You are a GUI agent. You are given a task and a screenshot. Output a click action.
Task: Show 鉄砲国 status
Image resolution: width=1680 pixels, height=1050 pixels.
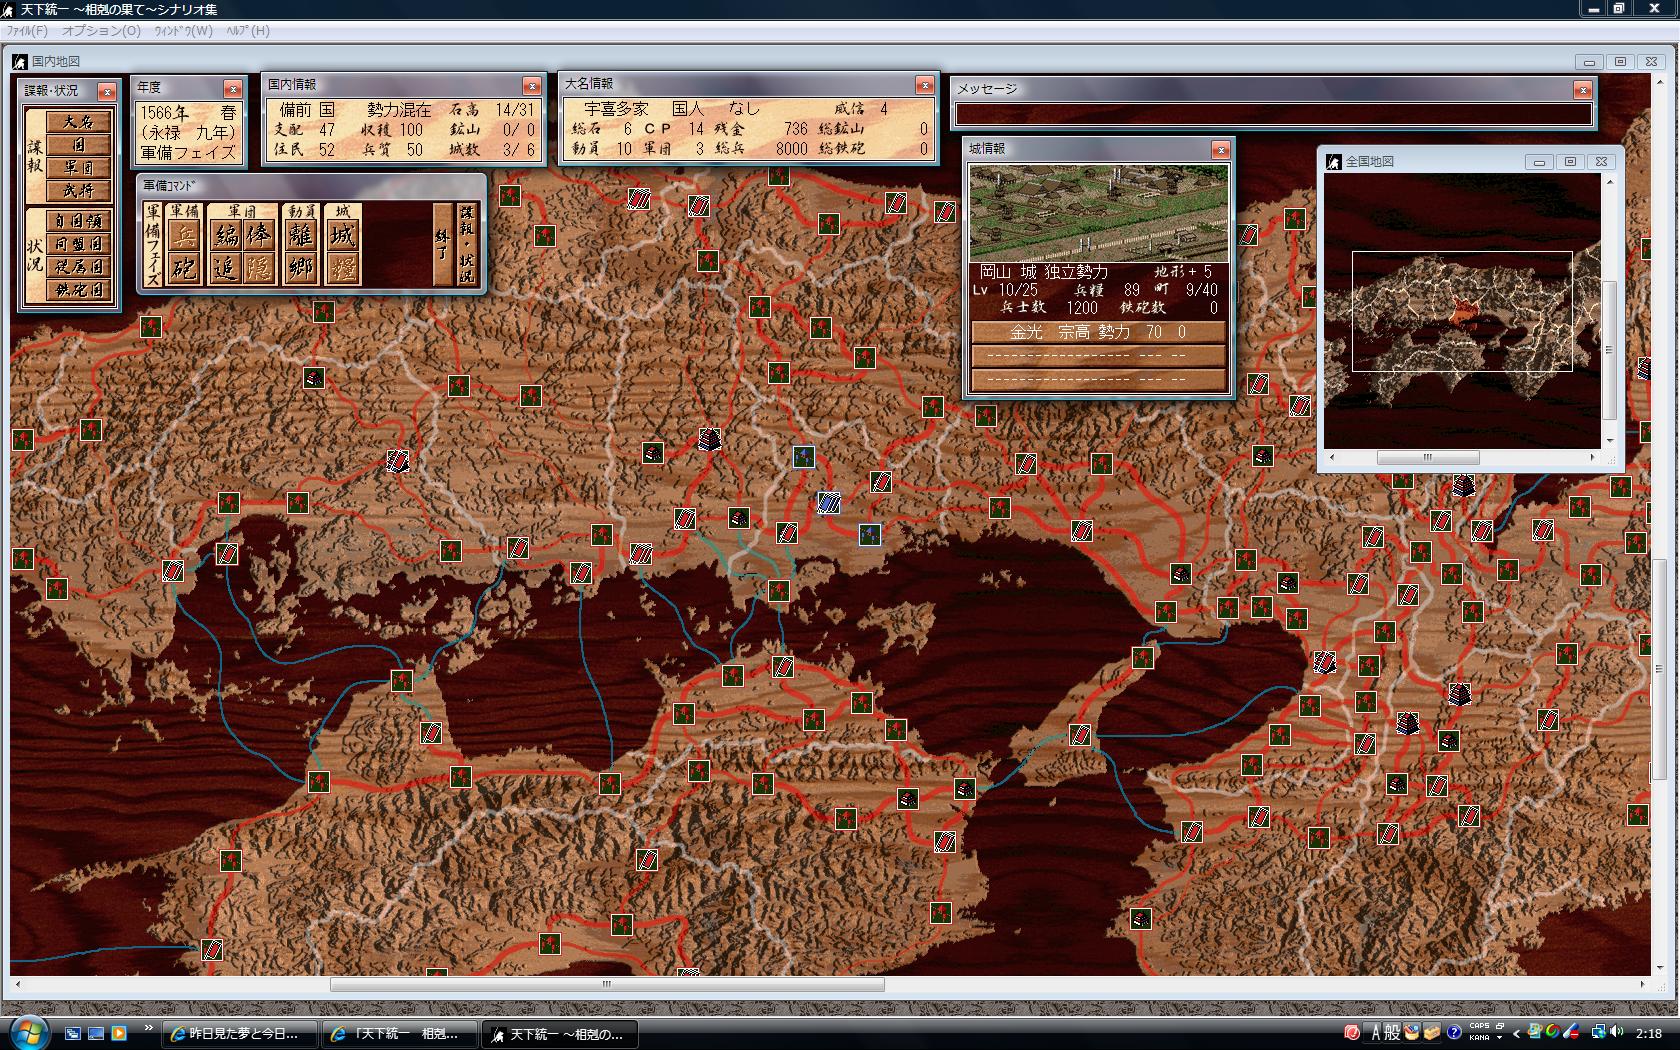coord(78,290)
